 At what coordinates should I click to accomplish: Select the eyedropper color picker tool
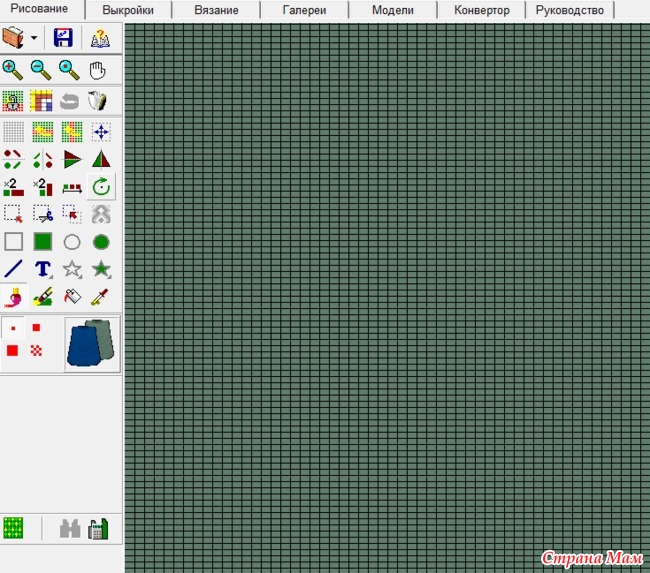point(101,296)
